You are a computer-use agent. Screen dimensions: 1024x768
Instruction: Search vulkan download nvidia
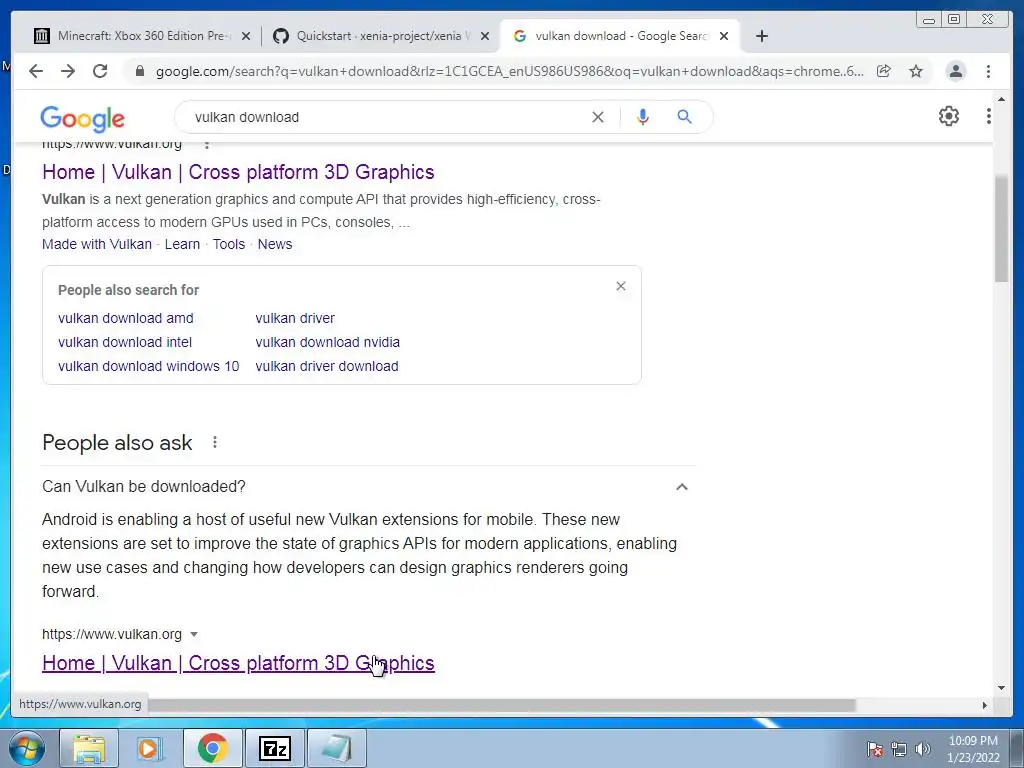tap(327, 342)
